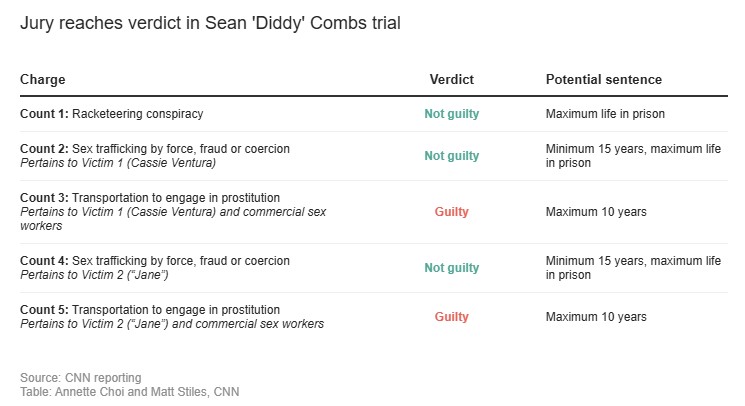Select the Verdict column header

point(451,79)
